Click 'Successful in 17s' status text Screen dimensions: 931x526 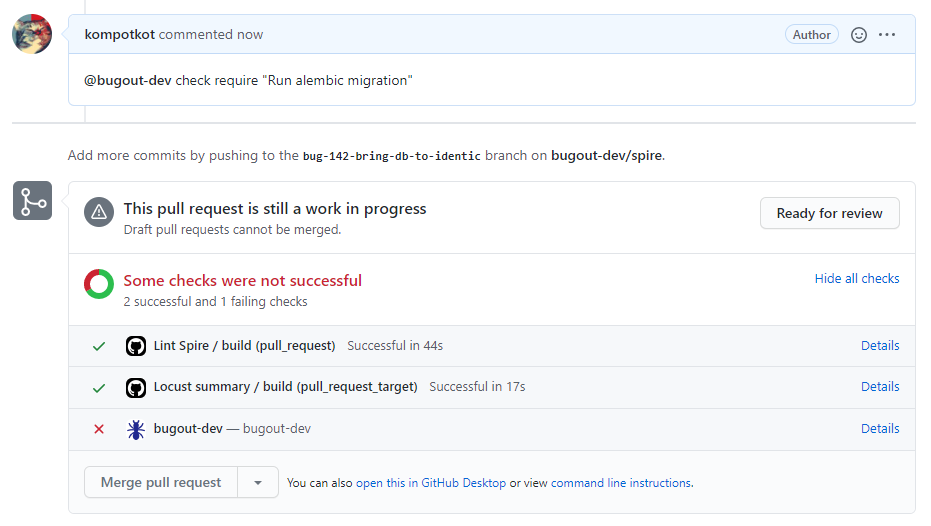tap(477, 386)
